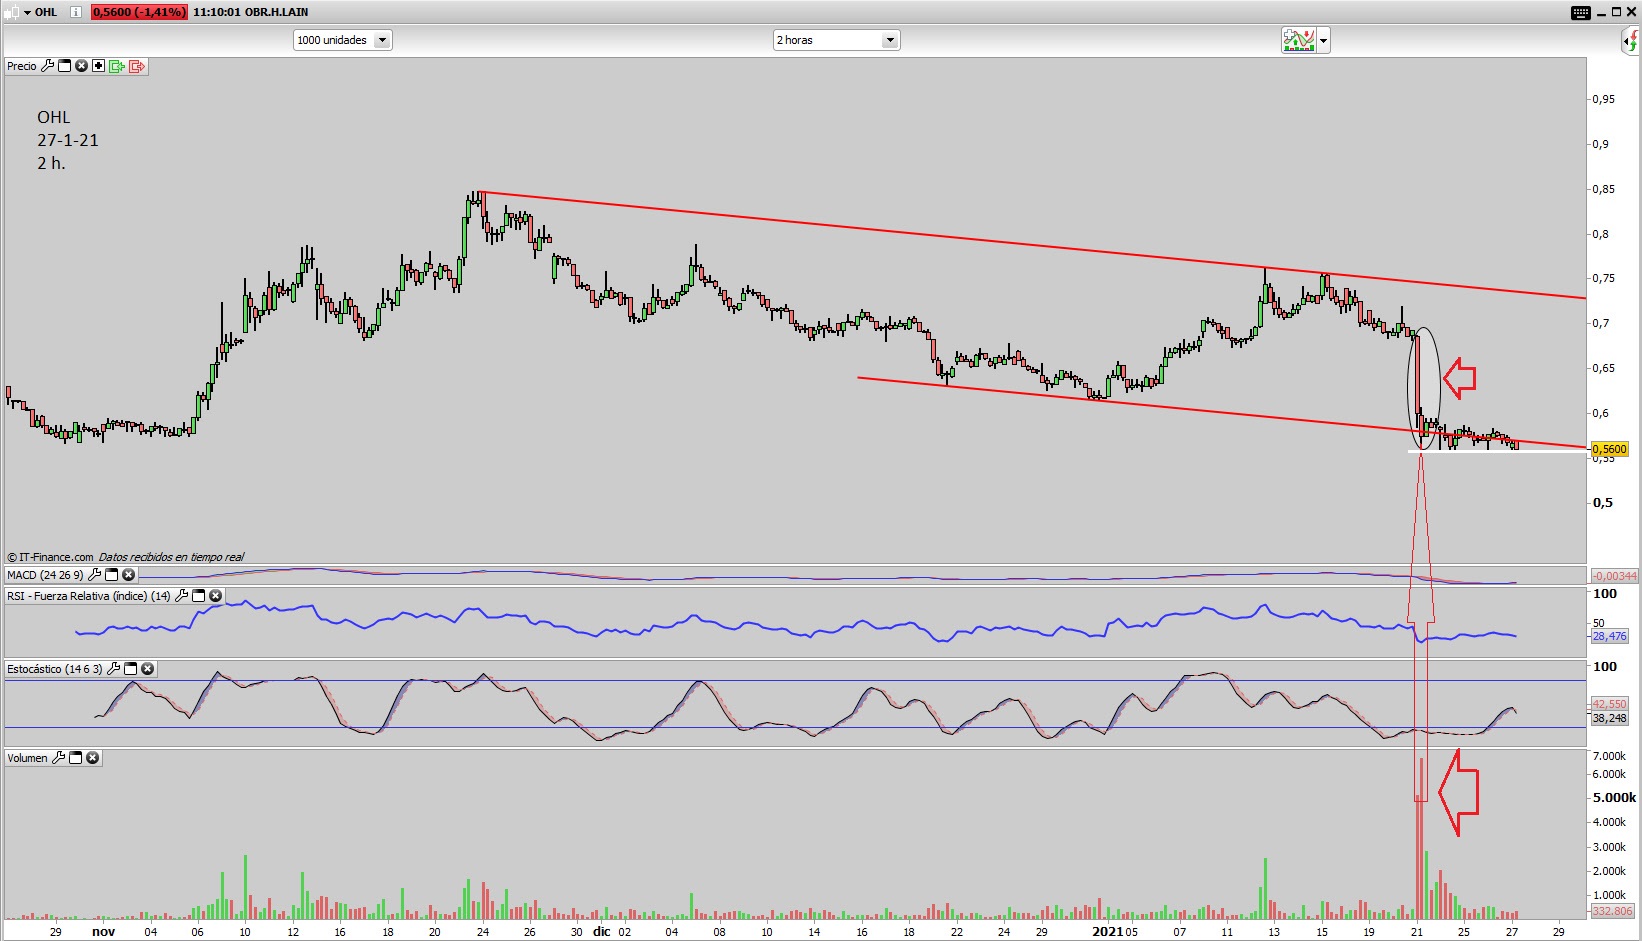Remove the MACD indicator panel

tap(128, 575)
